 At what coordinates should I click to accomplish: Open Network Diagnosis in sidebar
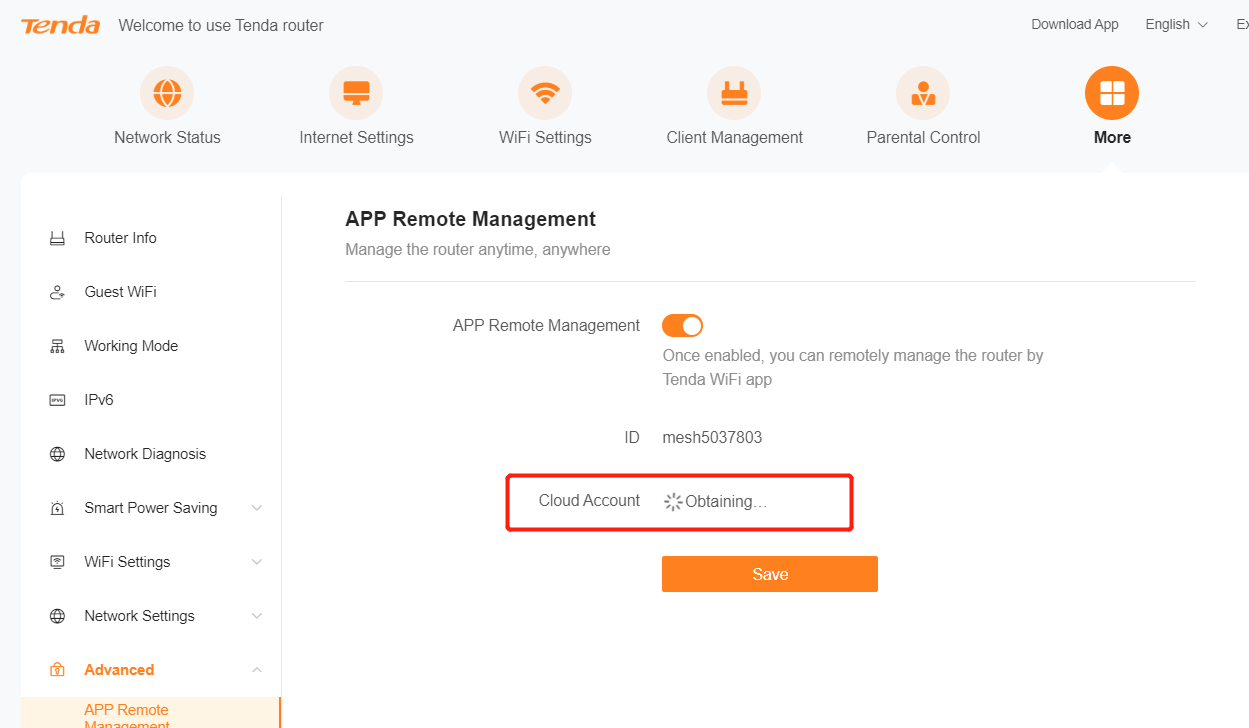click(145, 454)
